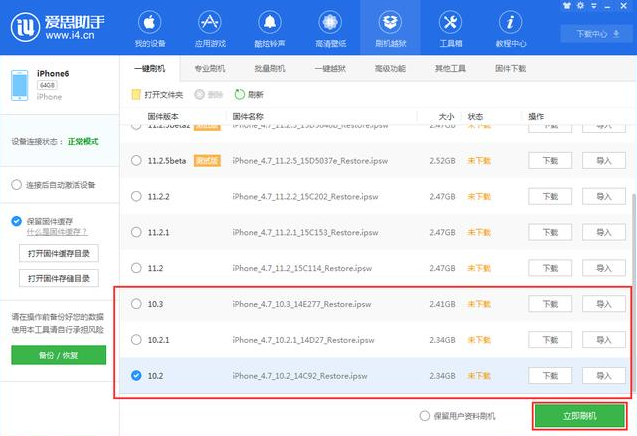
Task: Click 打开固件存储目录 button
Action: click(x=58, y=278)
